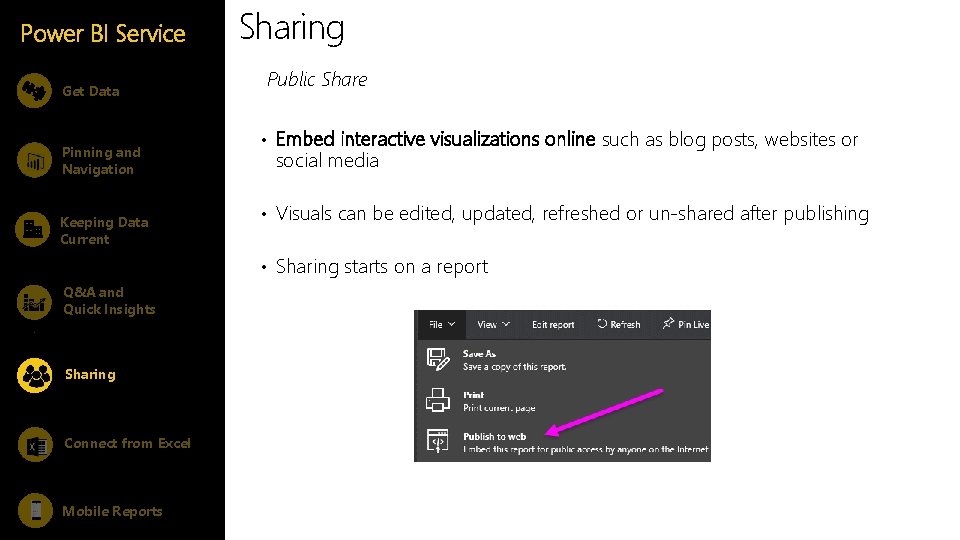Click the Refresh circular arrow icon

602,324
